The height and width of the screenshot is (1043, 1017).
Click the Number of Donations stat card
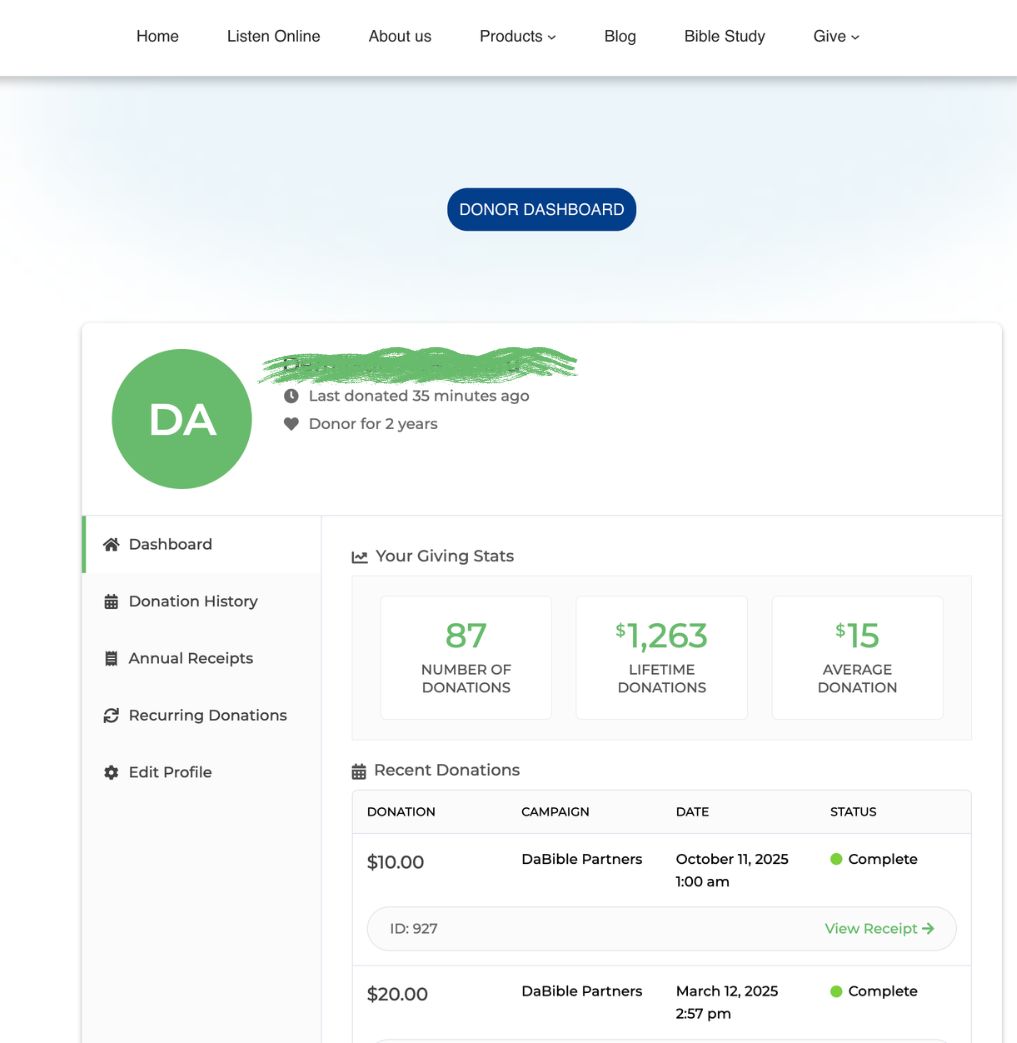(x=466, y=657)
